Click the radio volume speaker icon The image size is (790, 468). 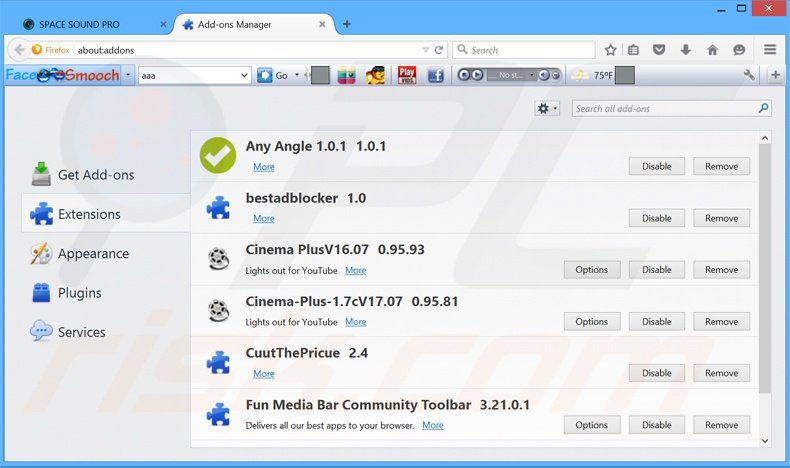click(543, 75)
